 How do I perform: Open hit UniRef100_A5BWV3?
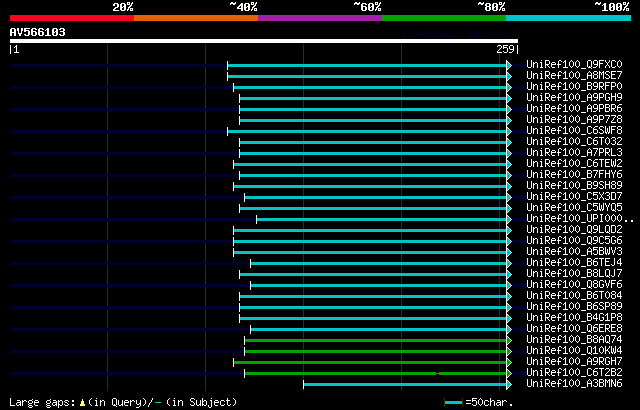(x=574, y=252)
